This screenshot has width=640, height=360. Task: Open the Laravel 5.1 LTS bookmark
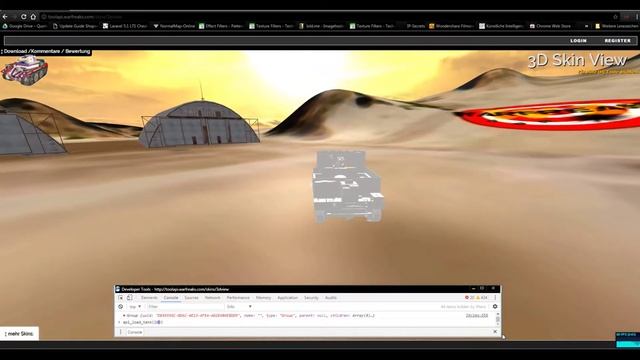125,26
